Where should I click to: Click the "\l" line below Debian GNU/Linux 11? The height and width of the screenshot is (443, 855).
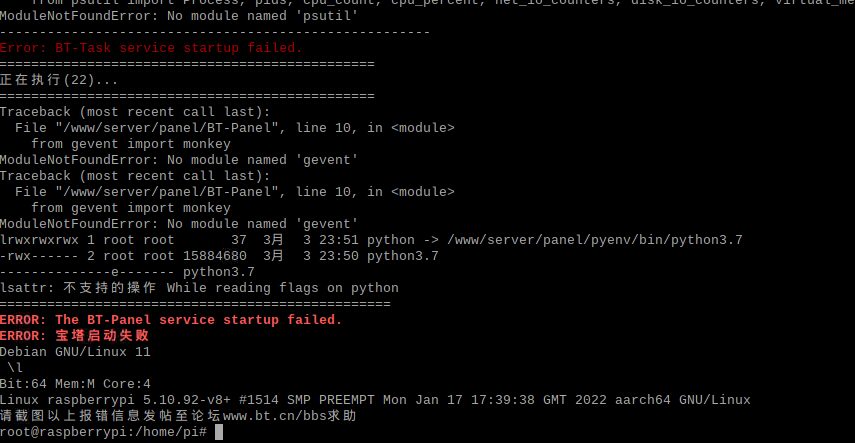tap(15, 368)
